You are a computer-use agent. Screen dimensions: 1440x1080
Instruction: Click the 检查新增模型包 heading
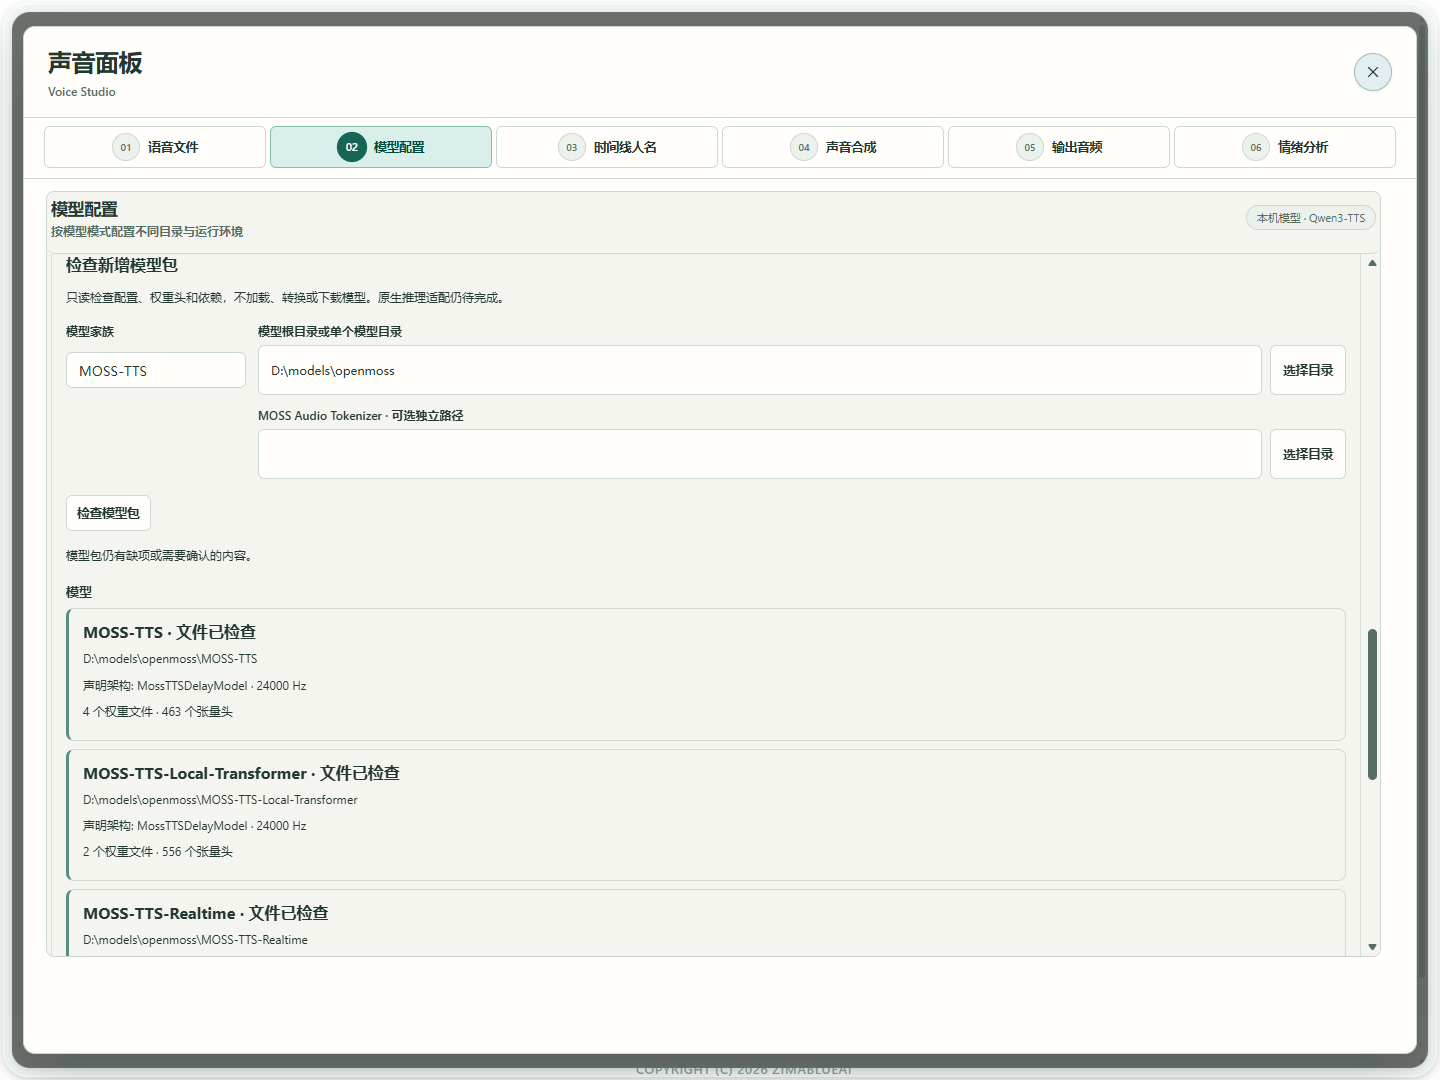(122, 265)
